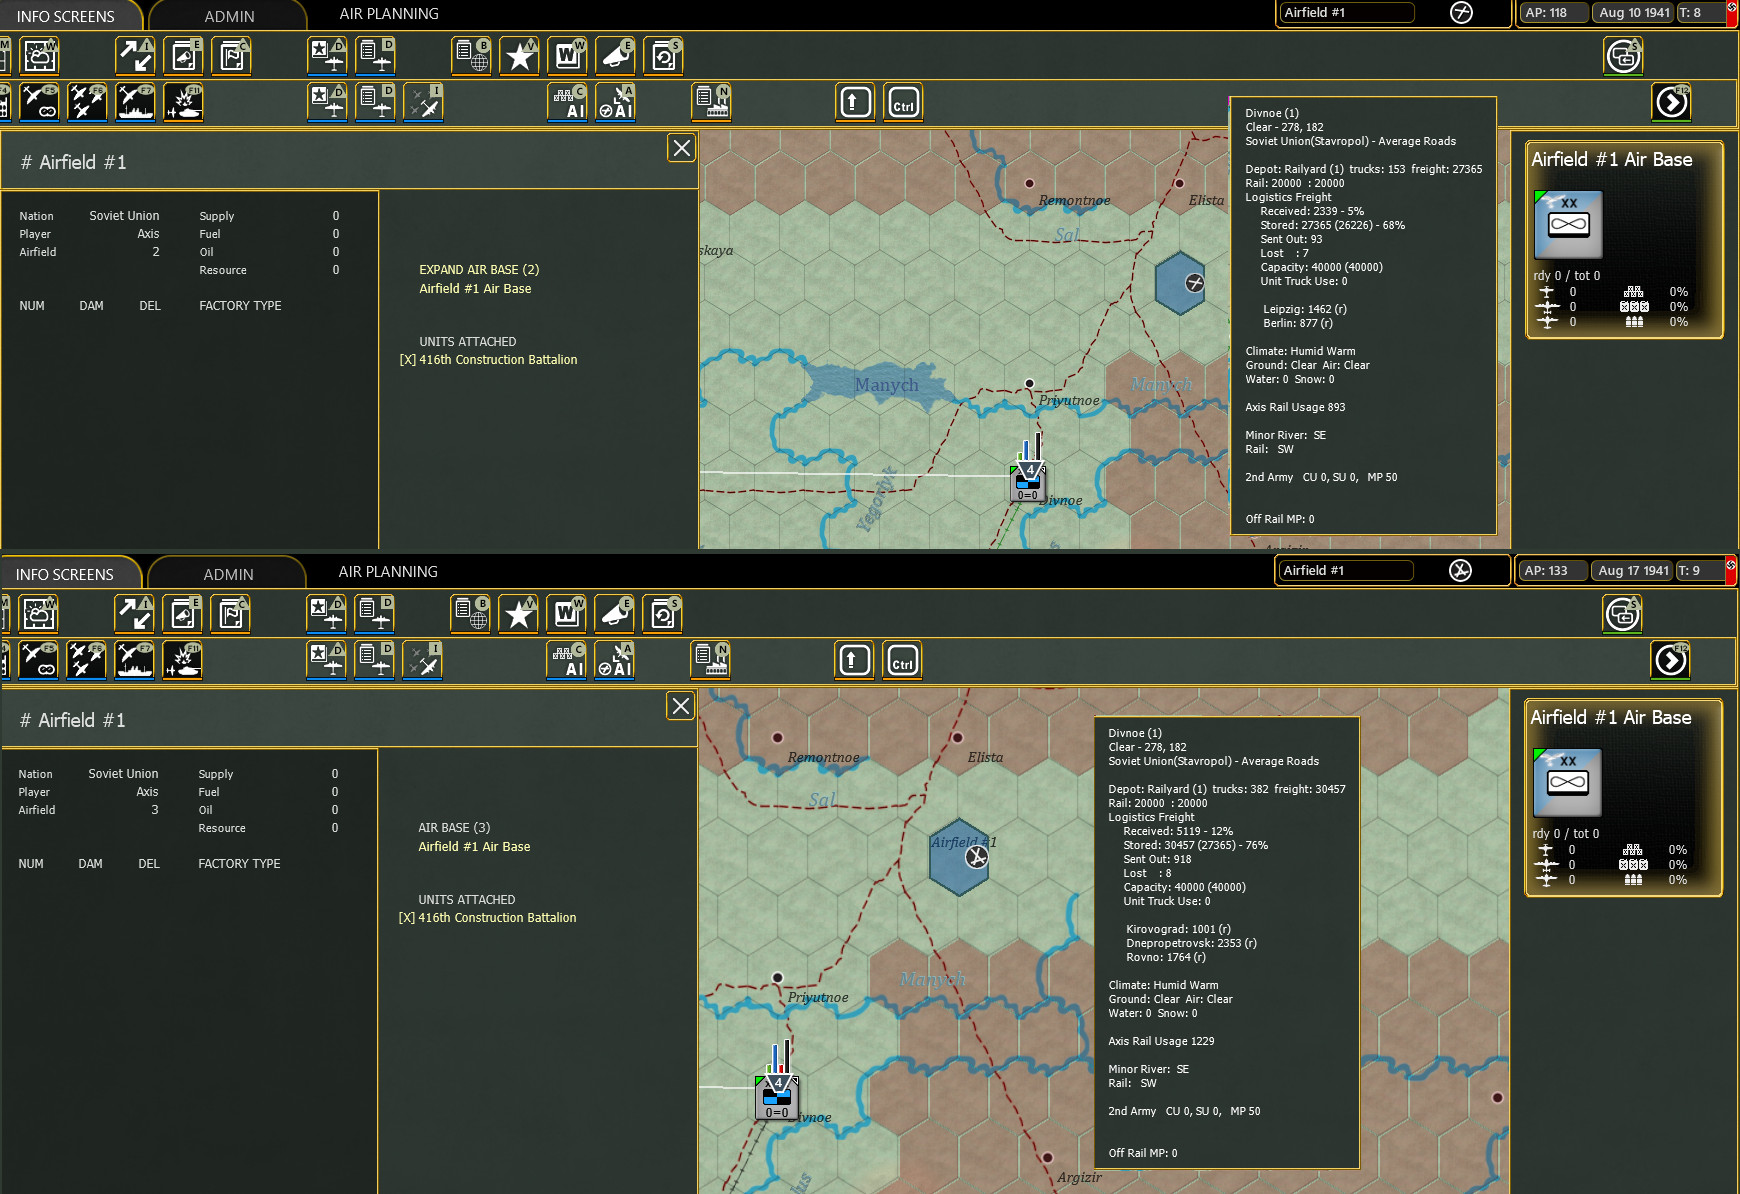Switch to INFO SCREENS tab in the Aug 10 screen
Viewport: 1740px width, 1194px height.
pyautogui.click(x=66, y=16)
